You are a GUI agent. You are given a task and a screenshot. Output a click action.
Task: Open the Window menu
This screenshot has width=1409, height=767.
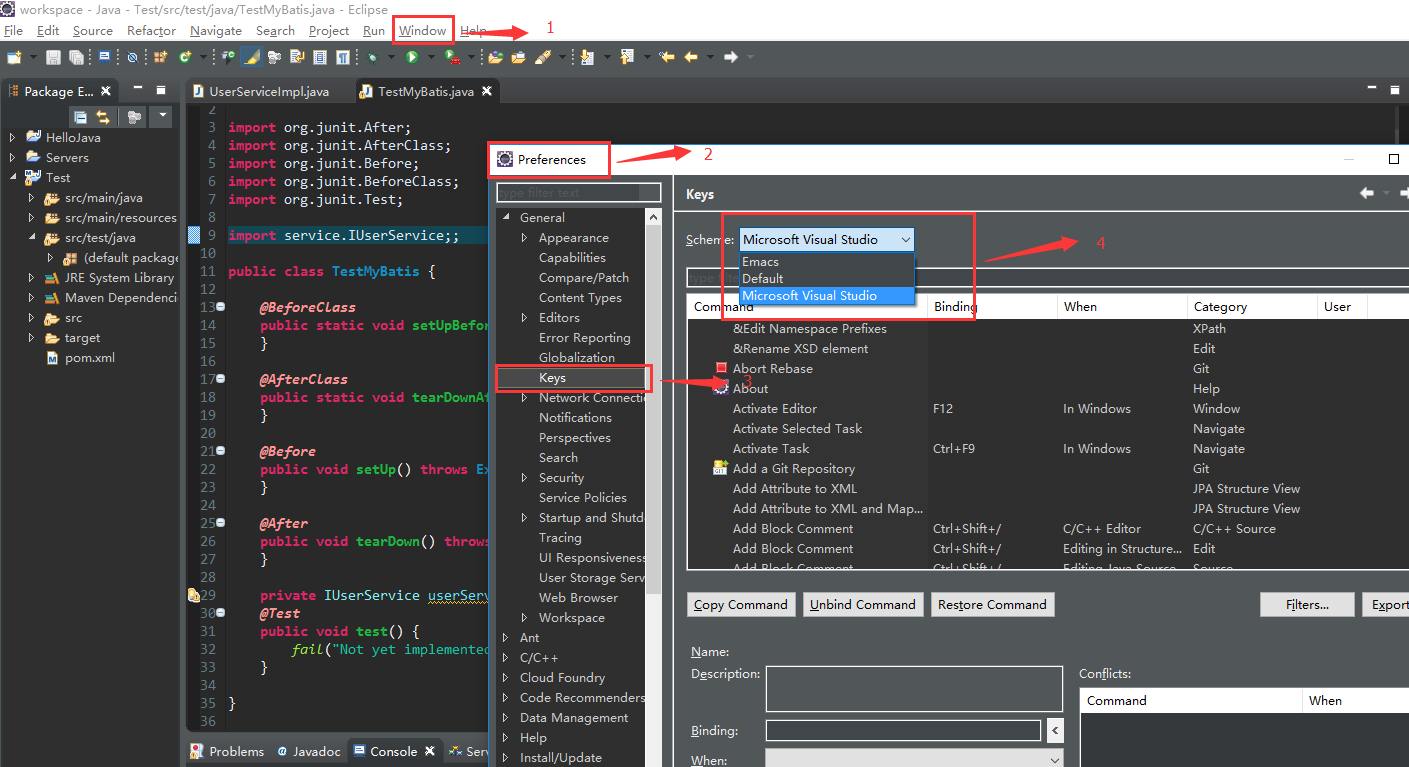(x=422, y=31)
